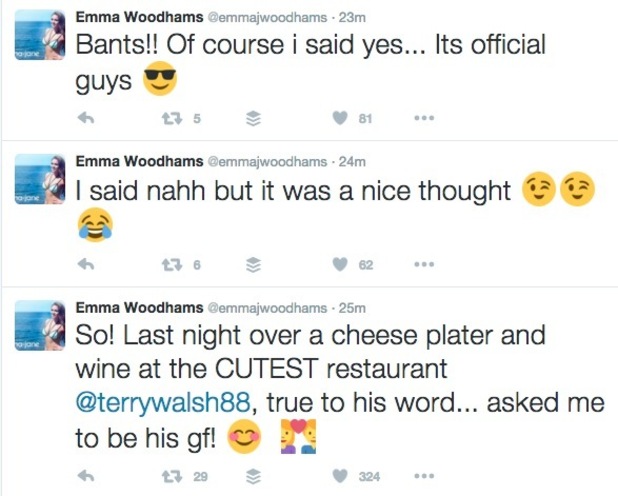Screen dimensions: 618x496
Task: Retweet the tweet with 6 retweets
Action: pos(172,264)
